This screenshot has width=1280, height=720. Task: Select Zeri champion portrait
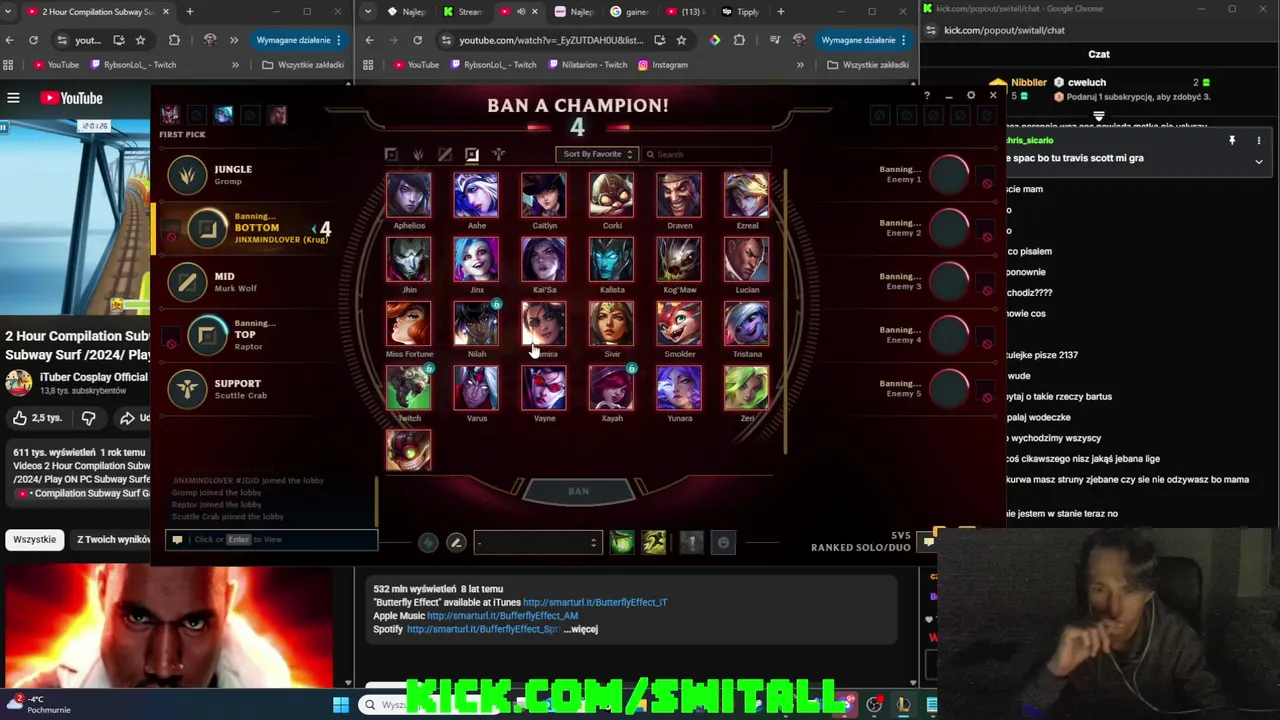[x=747, y=387]
